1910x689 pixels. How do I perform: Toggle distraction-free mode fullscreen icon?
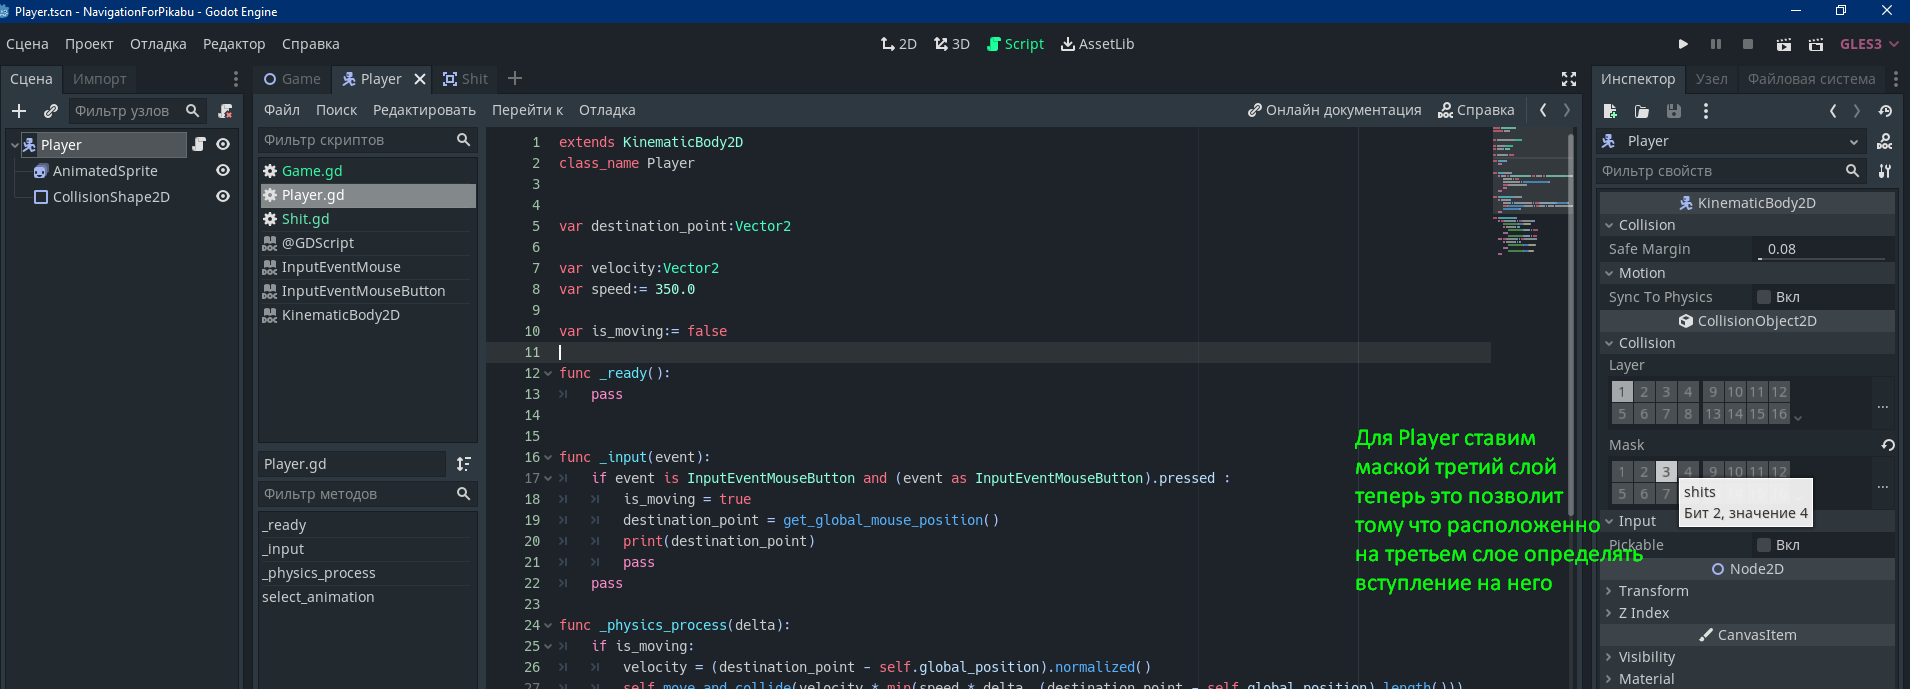tap(1568, 79)
